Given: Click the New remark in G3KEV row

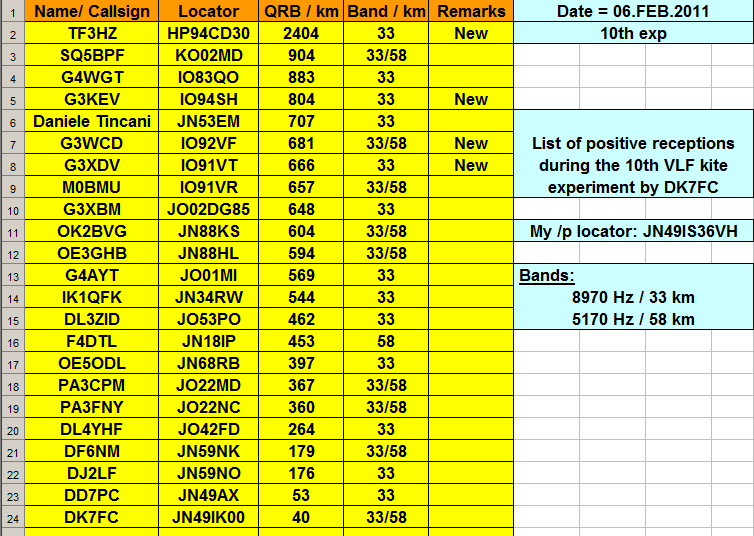Looking at the screenshot, I should [x=471, y=99].
